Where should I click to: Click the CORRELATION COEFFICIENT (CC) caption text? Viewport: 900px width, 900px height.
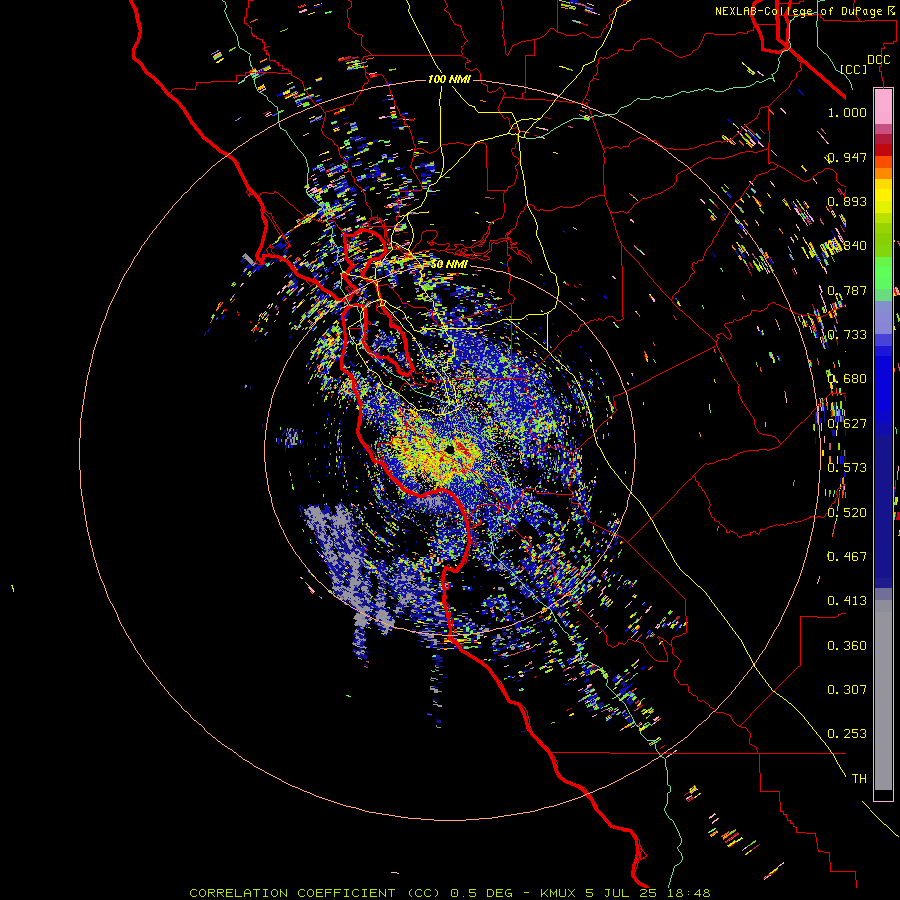315,893
